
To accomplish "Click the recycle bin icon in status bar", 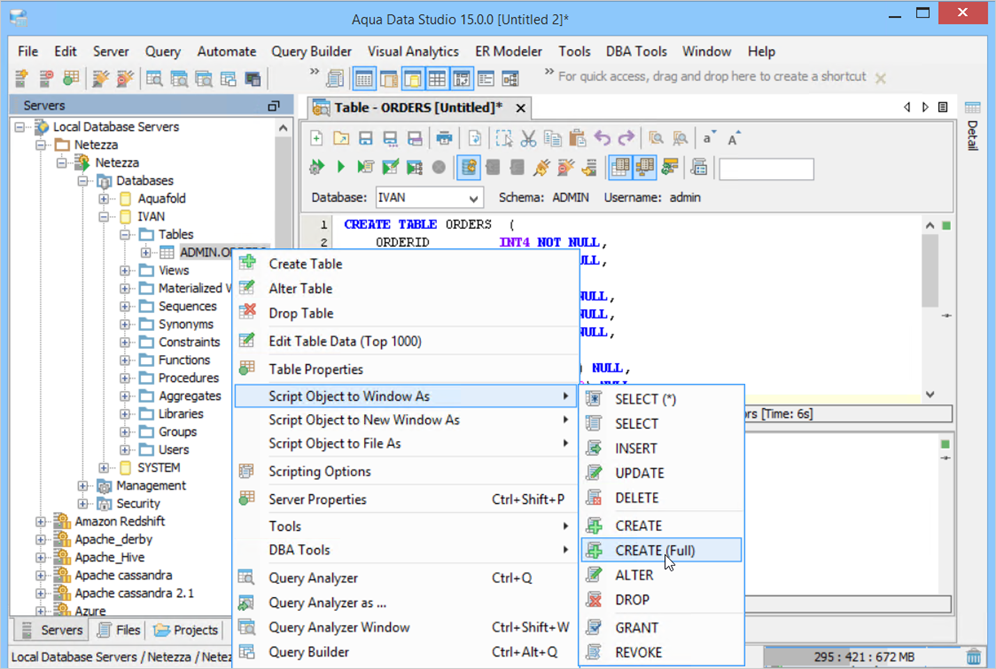I will pos(973,656).
